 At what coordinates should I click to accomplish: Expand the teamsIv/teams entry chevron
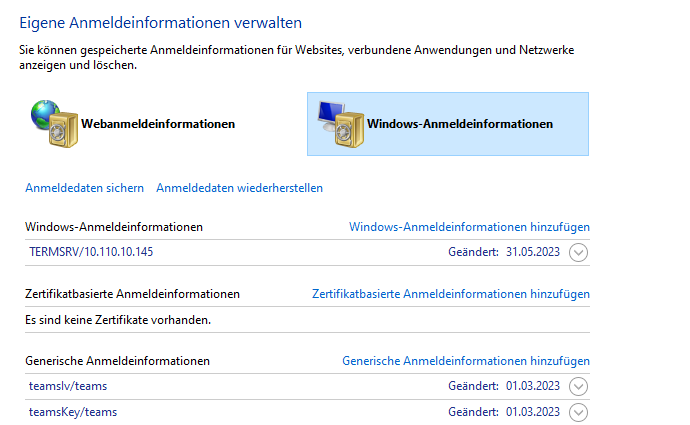578,386
